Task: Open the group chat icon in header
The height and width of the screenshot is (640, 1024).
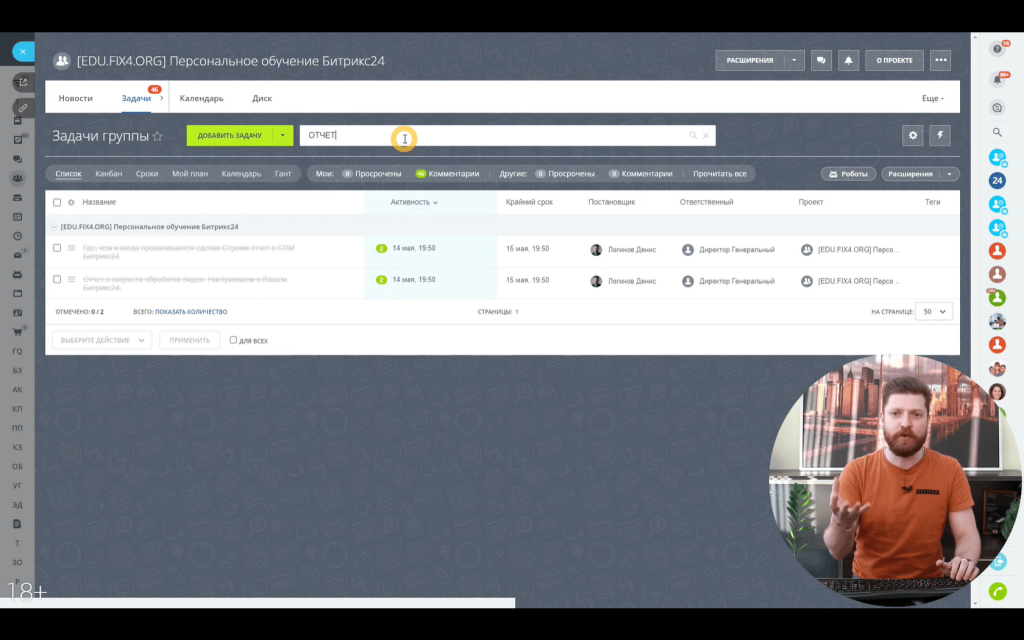Action: coord(821,60)
